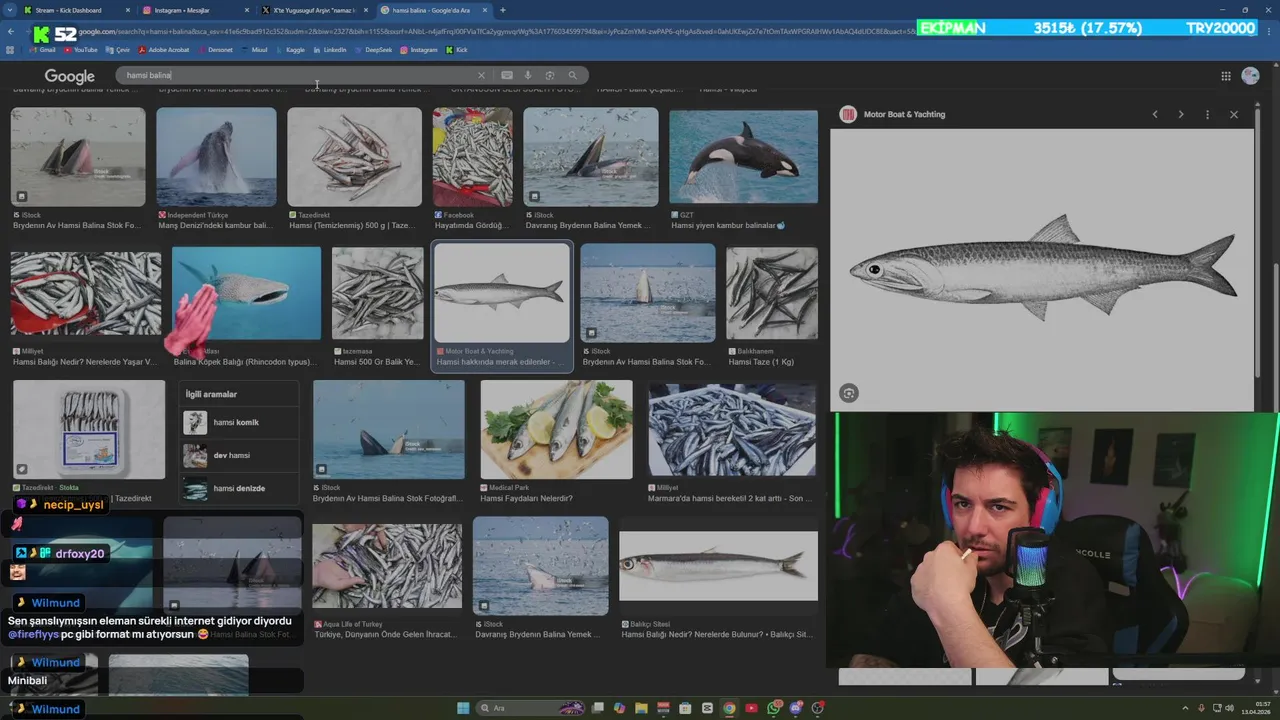Click the Google logo

(x=69, y=76)
